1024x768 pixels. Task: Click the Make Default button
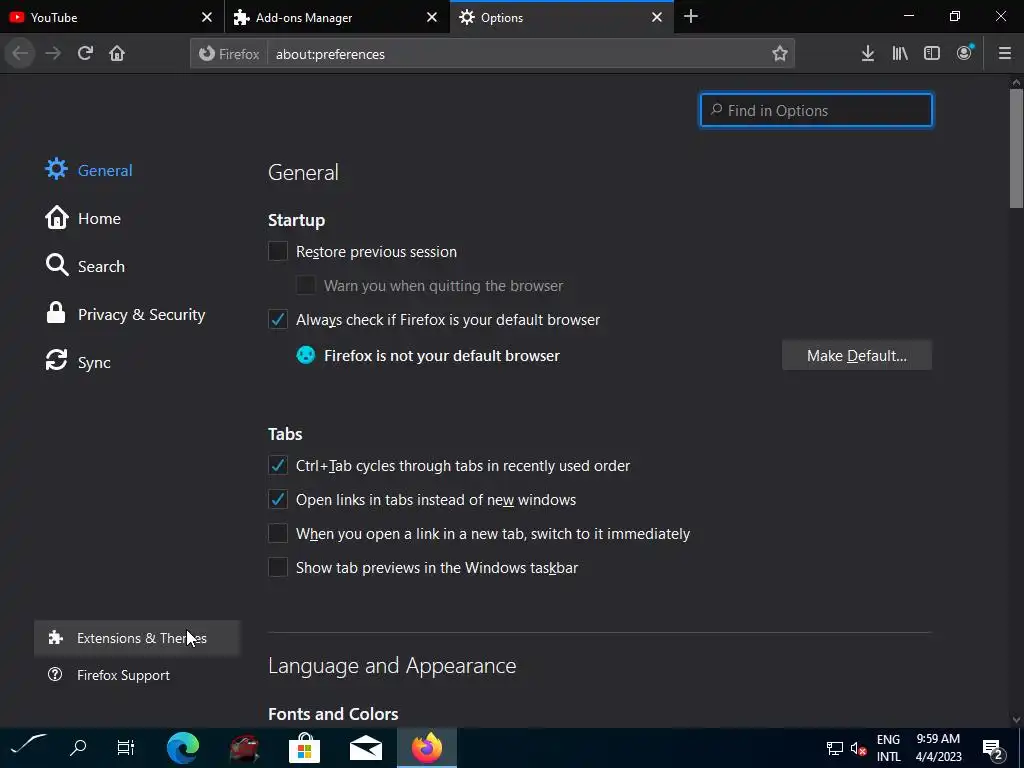(x=857, y=355)
